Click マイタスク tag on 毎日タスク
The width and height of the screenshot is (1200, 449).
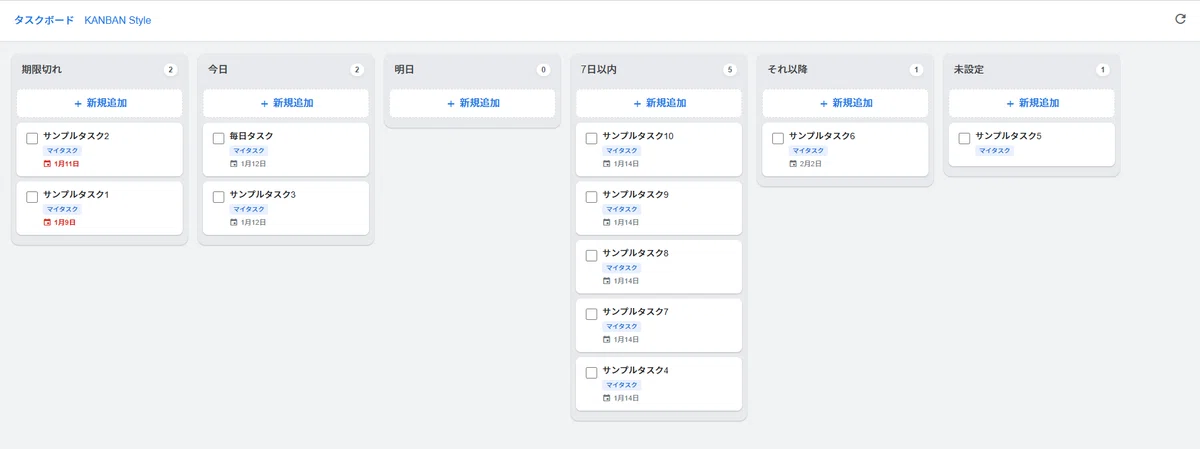(x=249, y=150)
